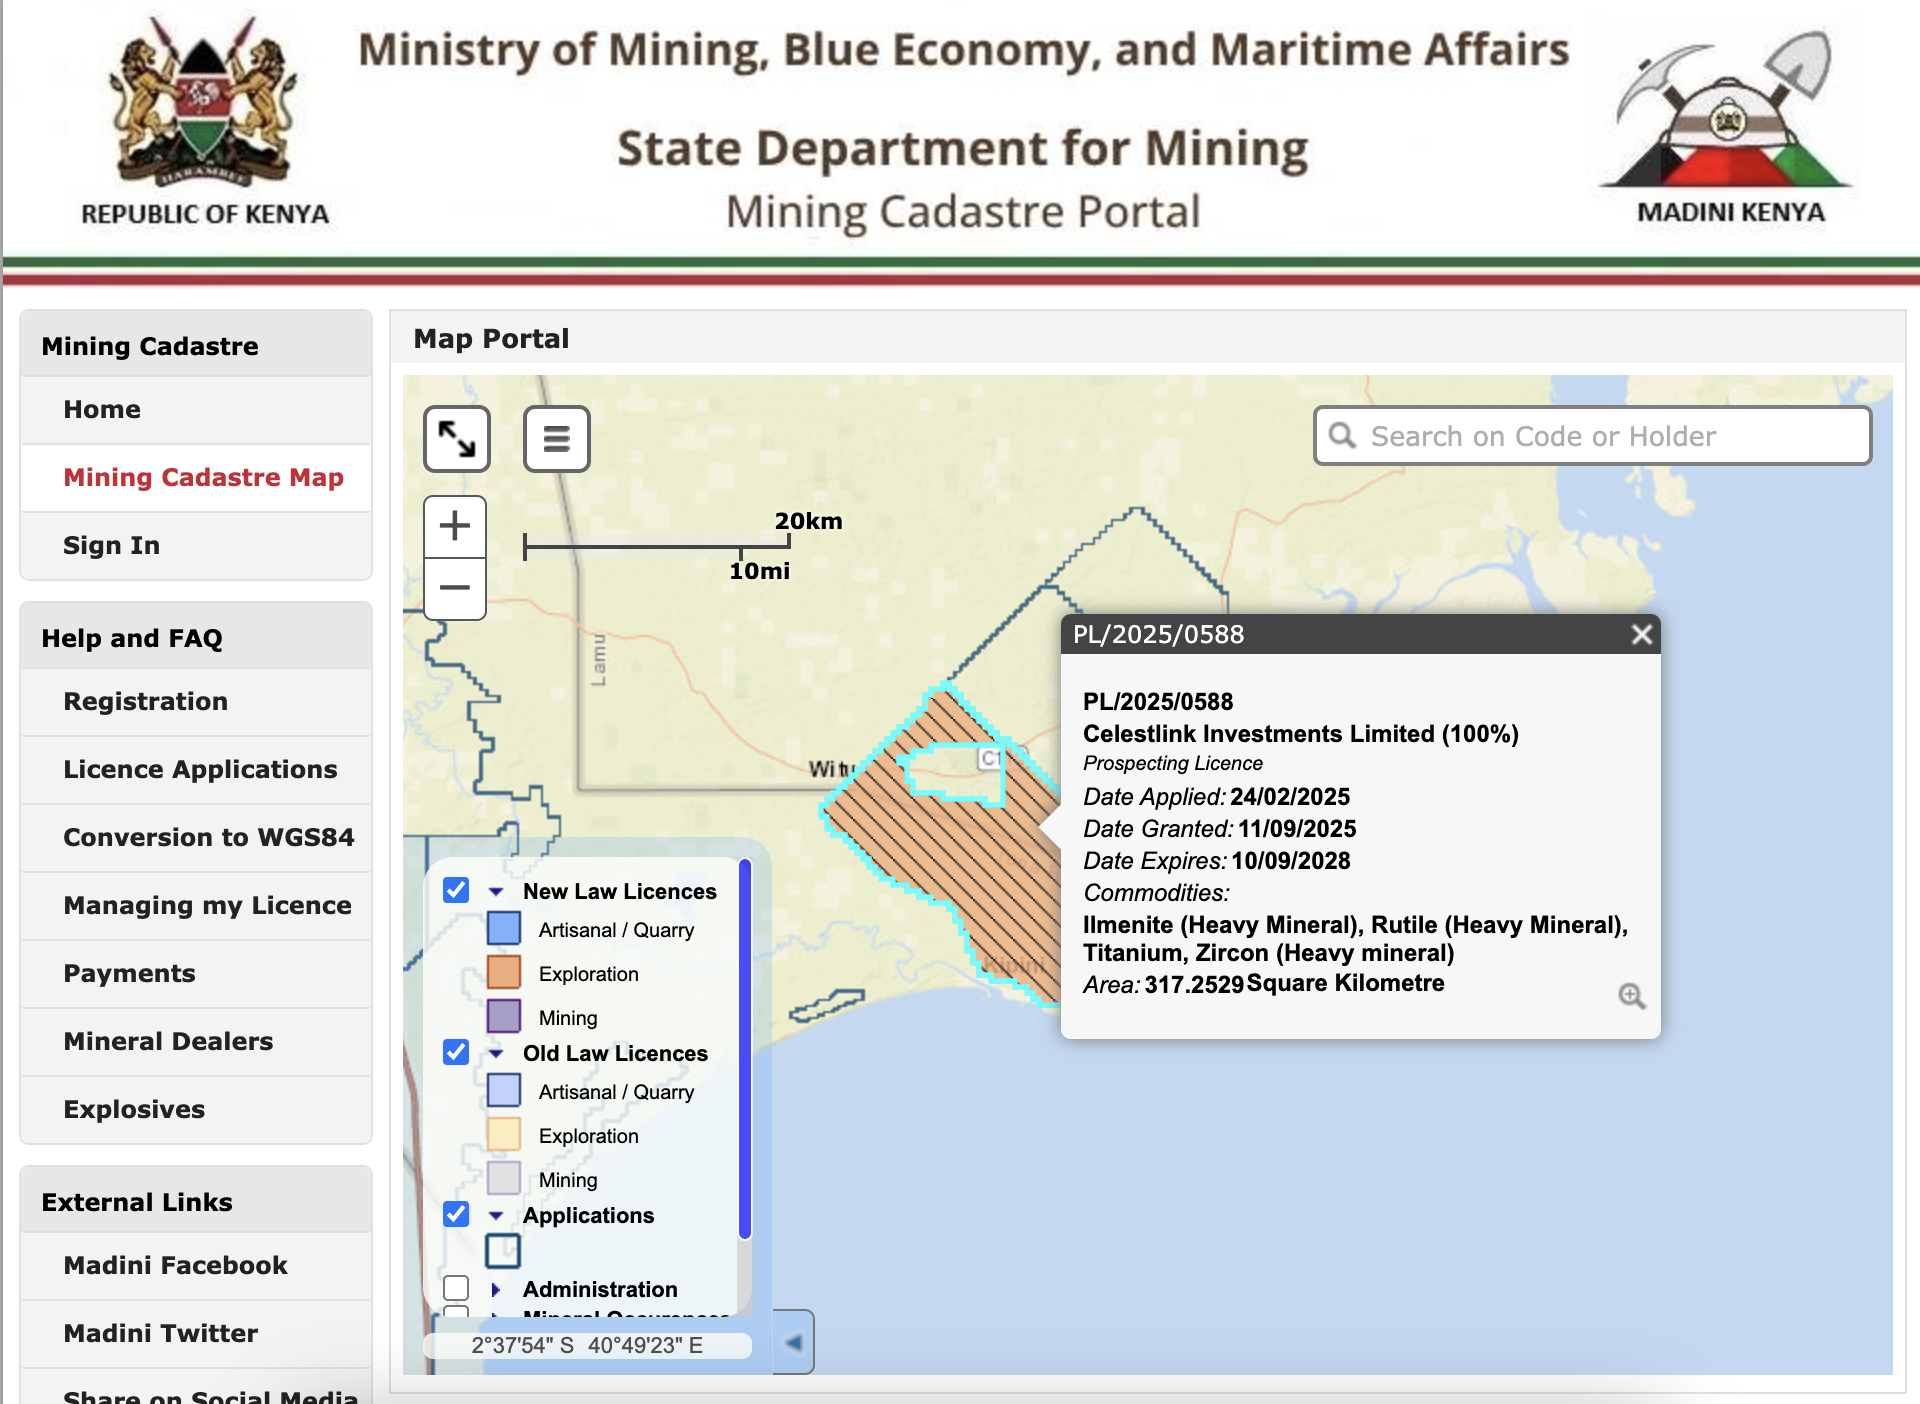Viewport: 1920px width, 1404px height.
Task: Enable the Administration layer checkbox
Action: click(456, 1288)
